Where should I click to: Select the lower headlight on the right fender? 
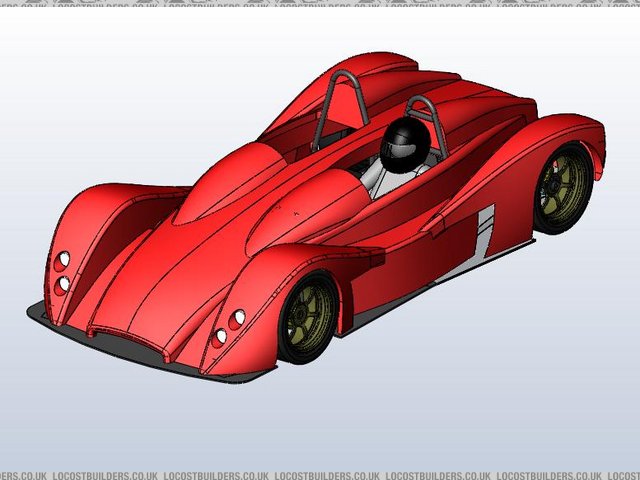[220, 336]
